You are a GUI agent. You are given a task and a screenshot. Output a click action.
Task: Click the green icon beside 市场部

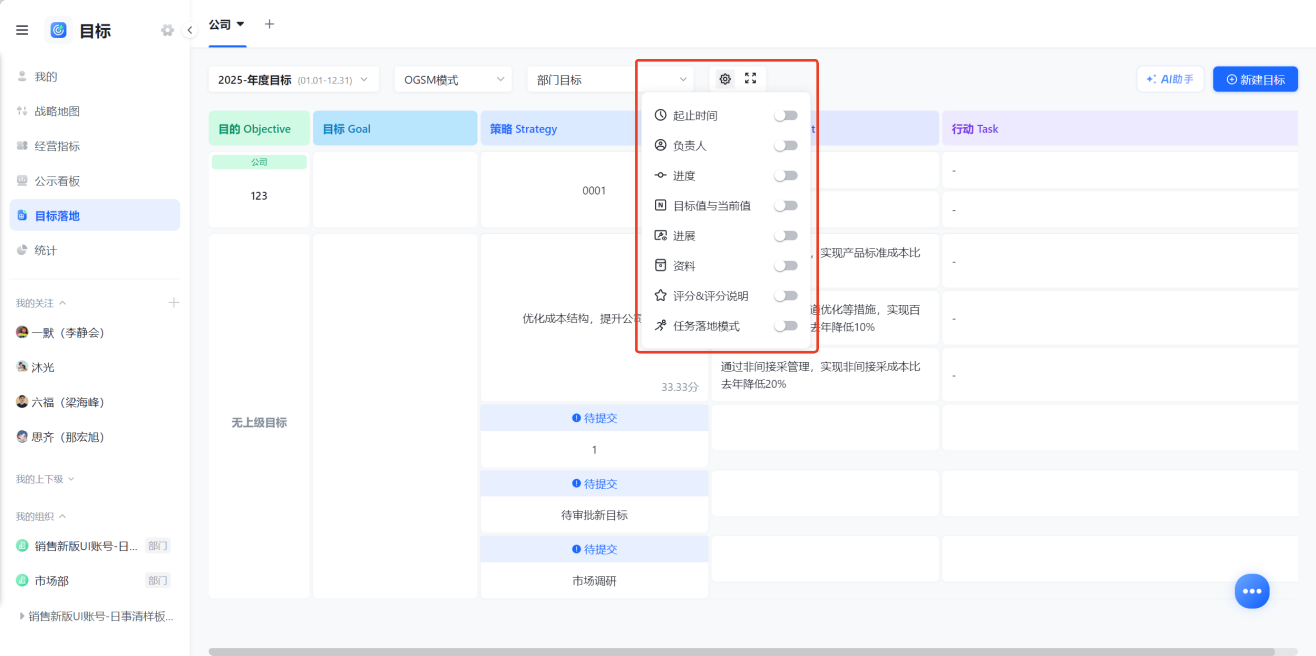pos(22,580)
